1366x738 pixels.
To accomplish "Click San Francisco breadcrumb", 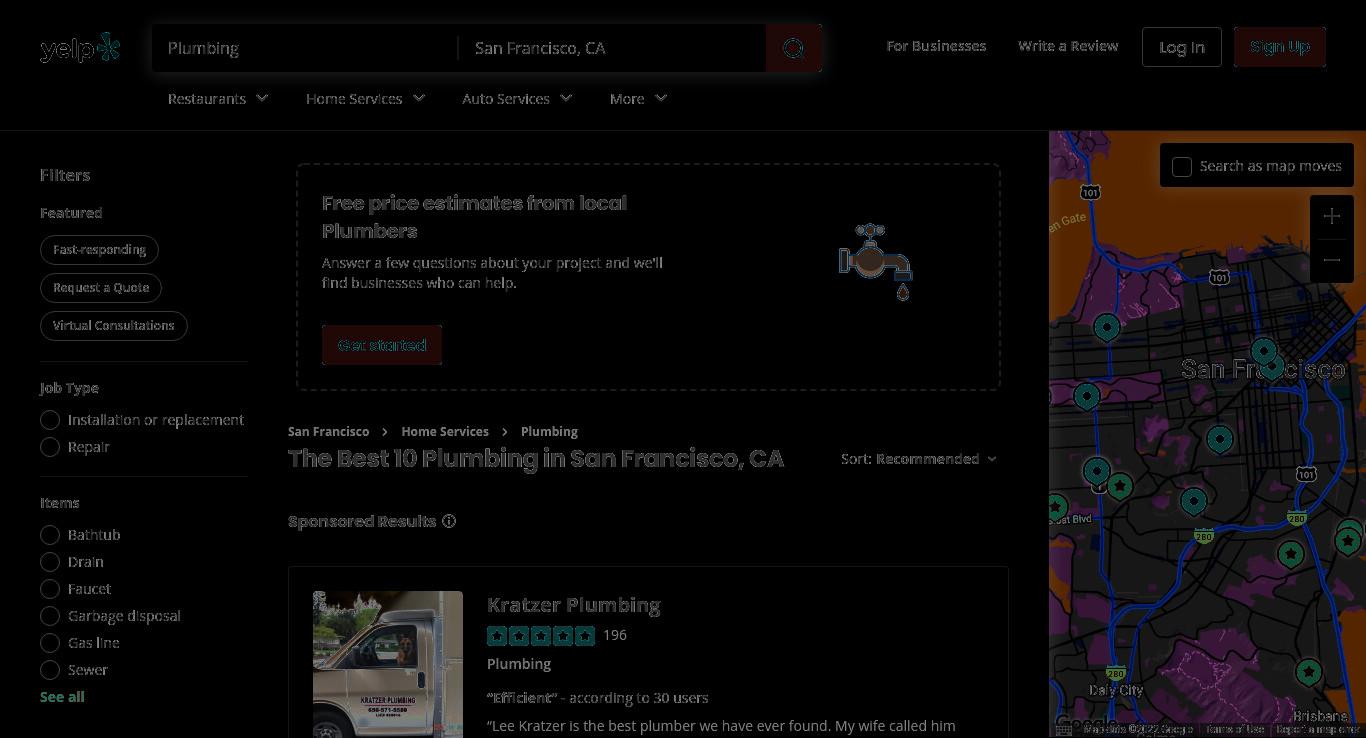I will 328,432.
